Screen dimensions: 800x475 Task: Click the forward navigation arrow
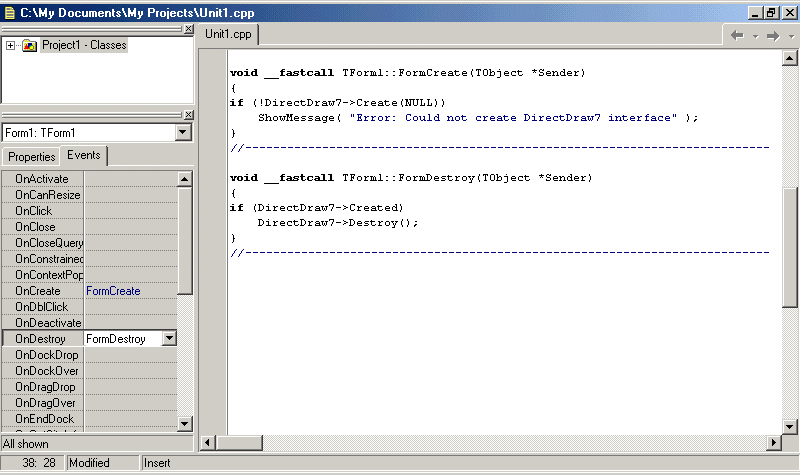(772, 35)
